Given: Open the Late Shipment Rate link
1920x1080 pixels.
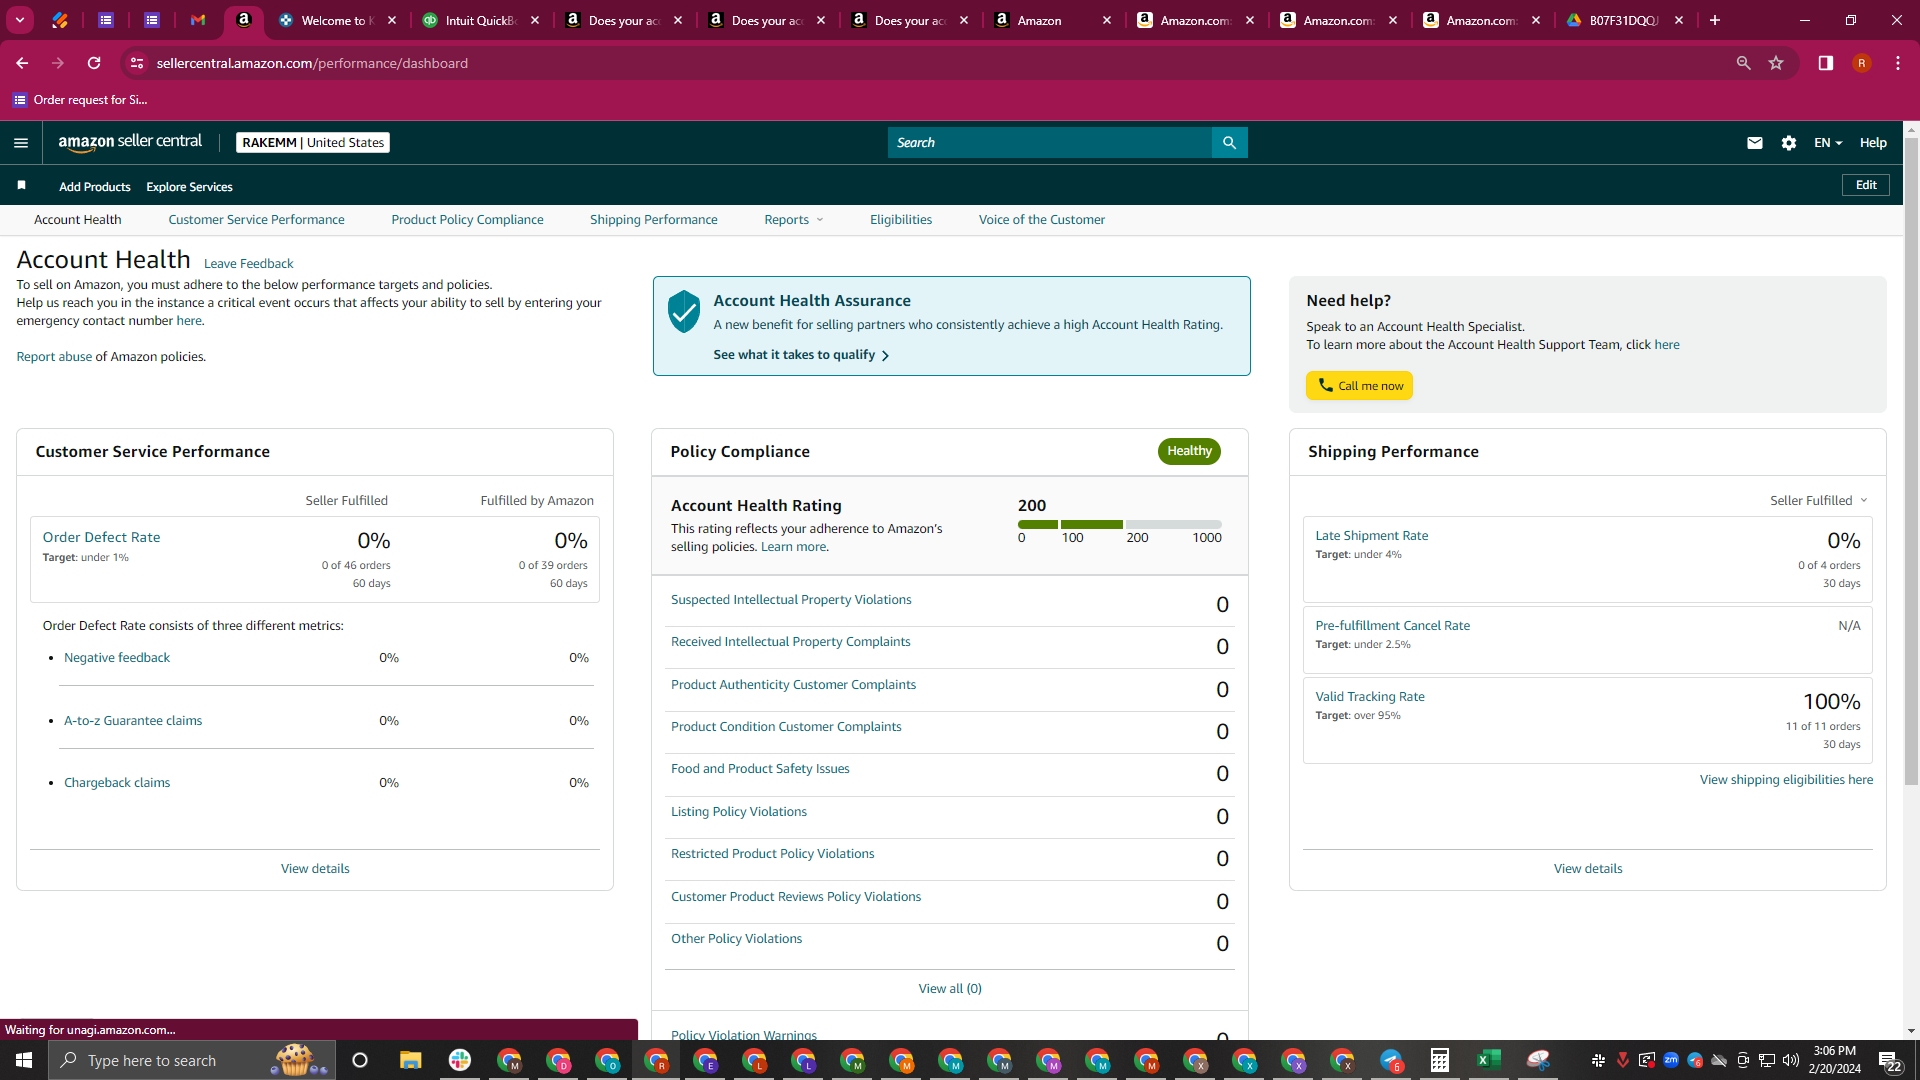Looking at the screenshot, I should pos(1371,536).
